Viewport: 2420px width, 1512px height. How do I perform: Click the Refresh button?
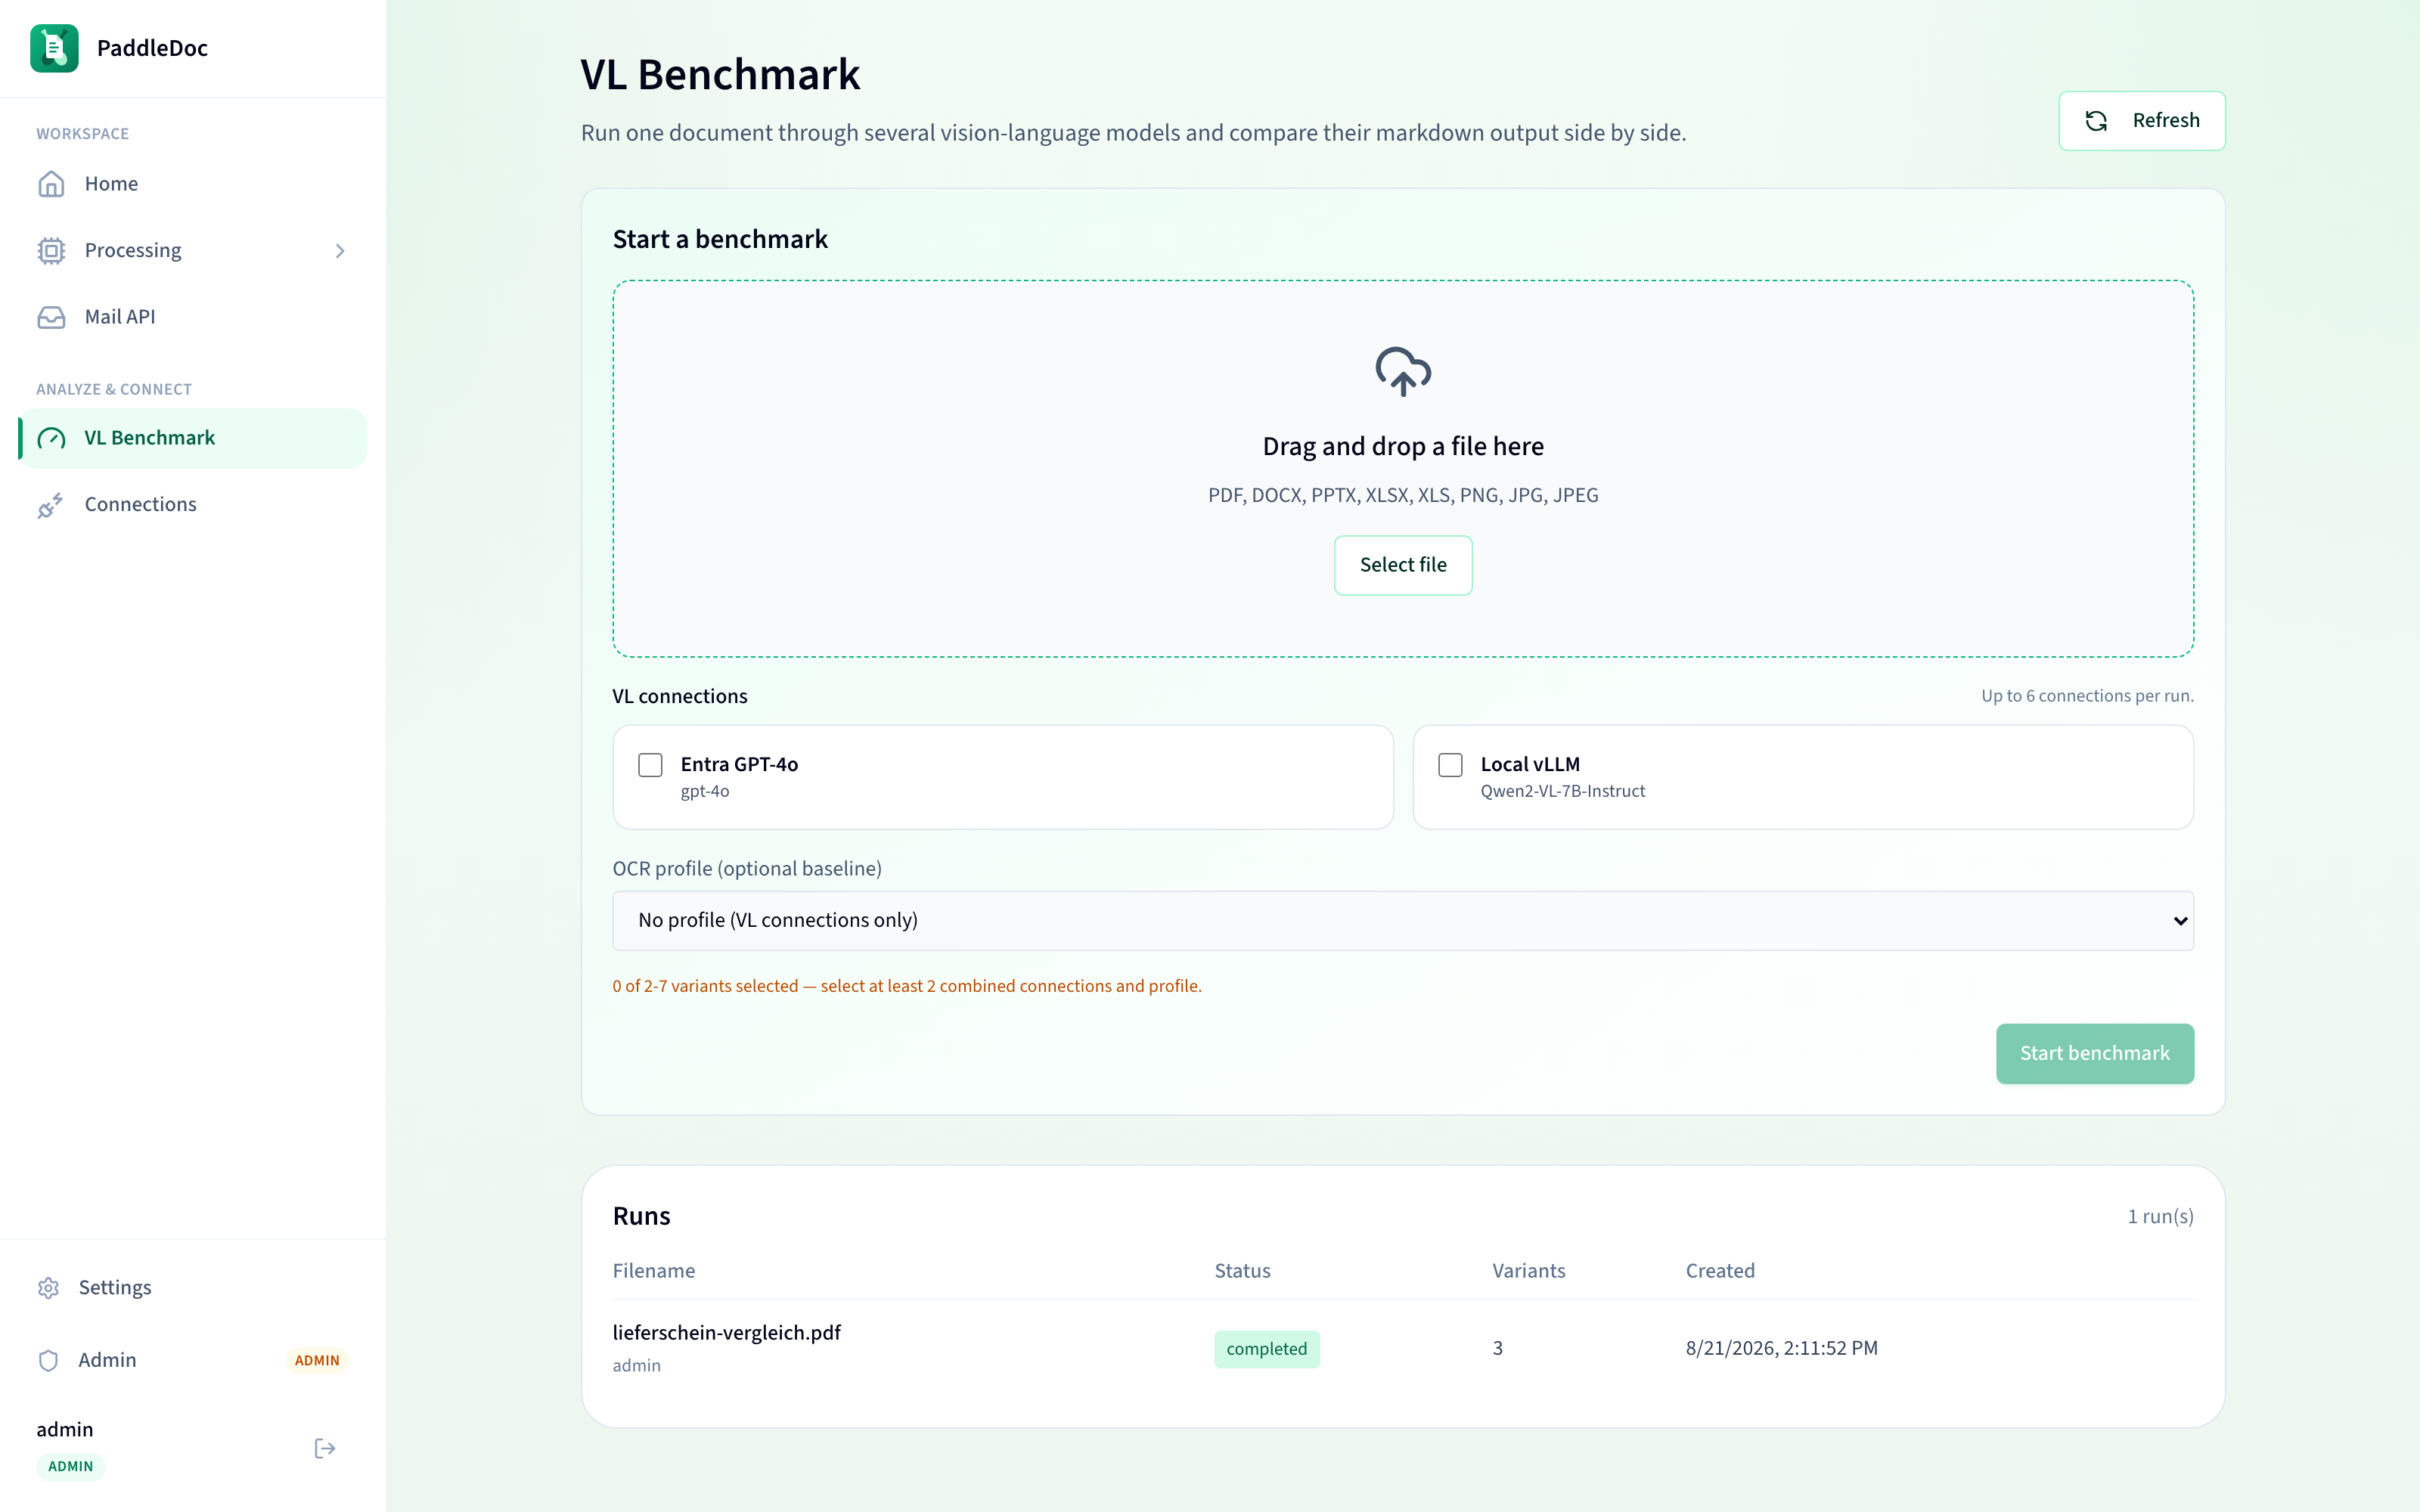(2142, 121)
